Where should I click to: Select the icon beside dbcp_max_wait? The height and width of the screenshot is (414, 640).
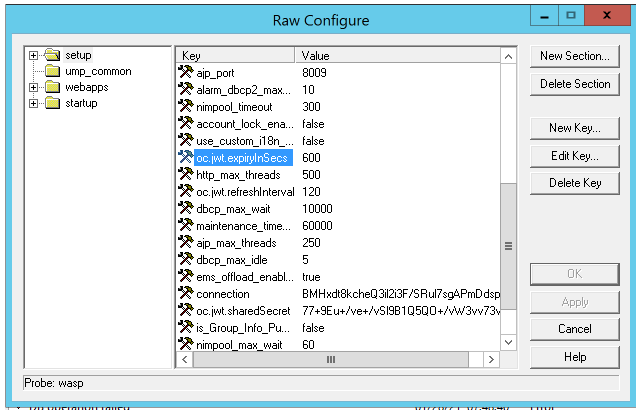185,209
